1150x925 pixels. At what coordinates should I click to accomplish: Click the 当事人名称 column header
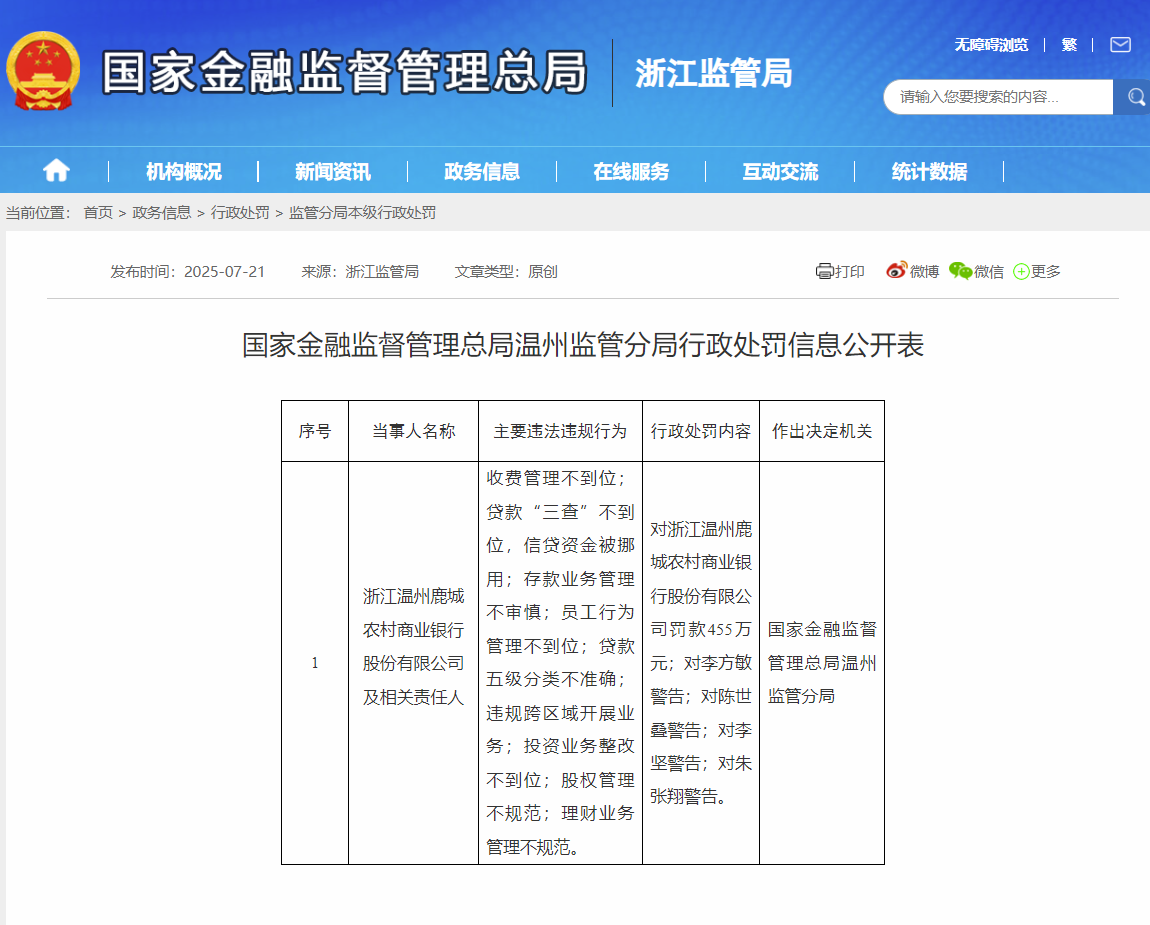tap(414, 431)
